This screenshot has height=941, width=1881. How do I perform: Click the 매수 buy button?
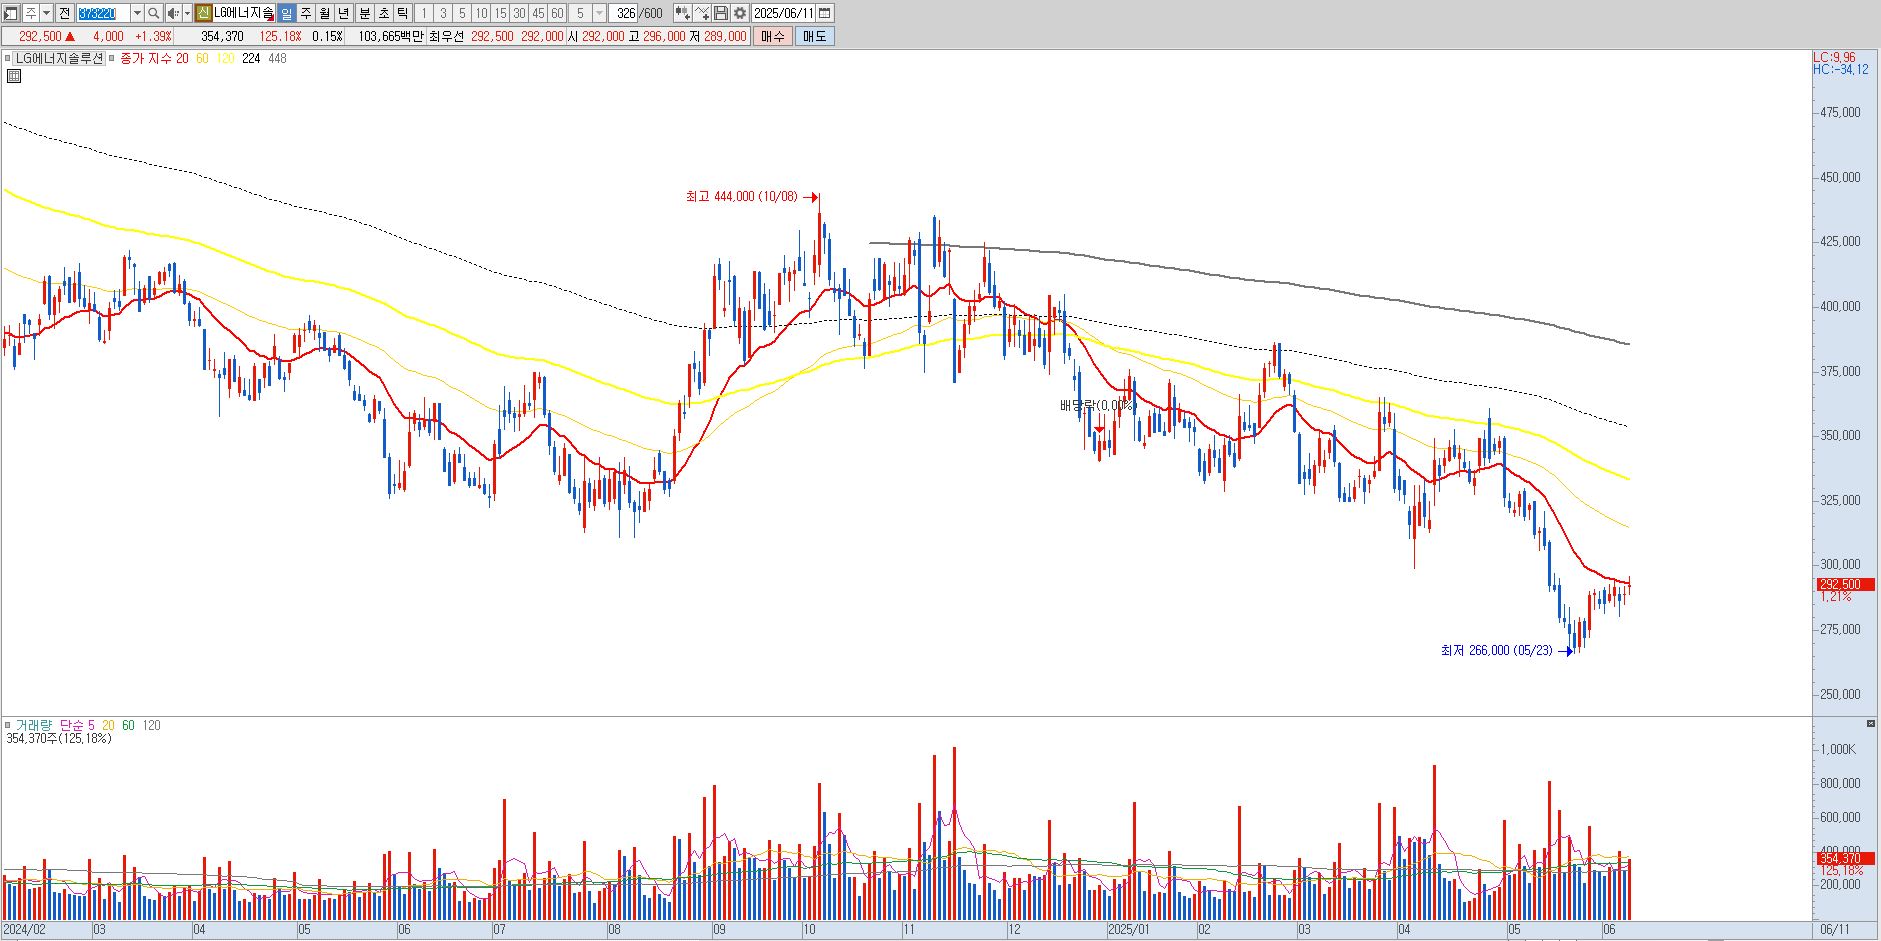tap(773, 36)
